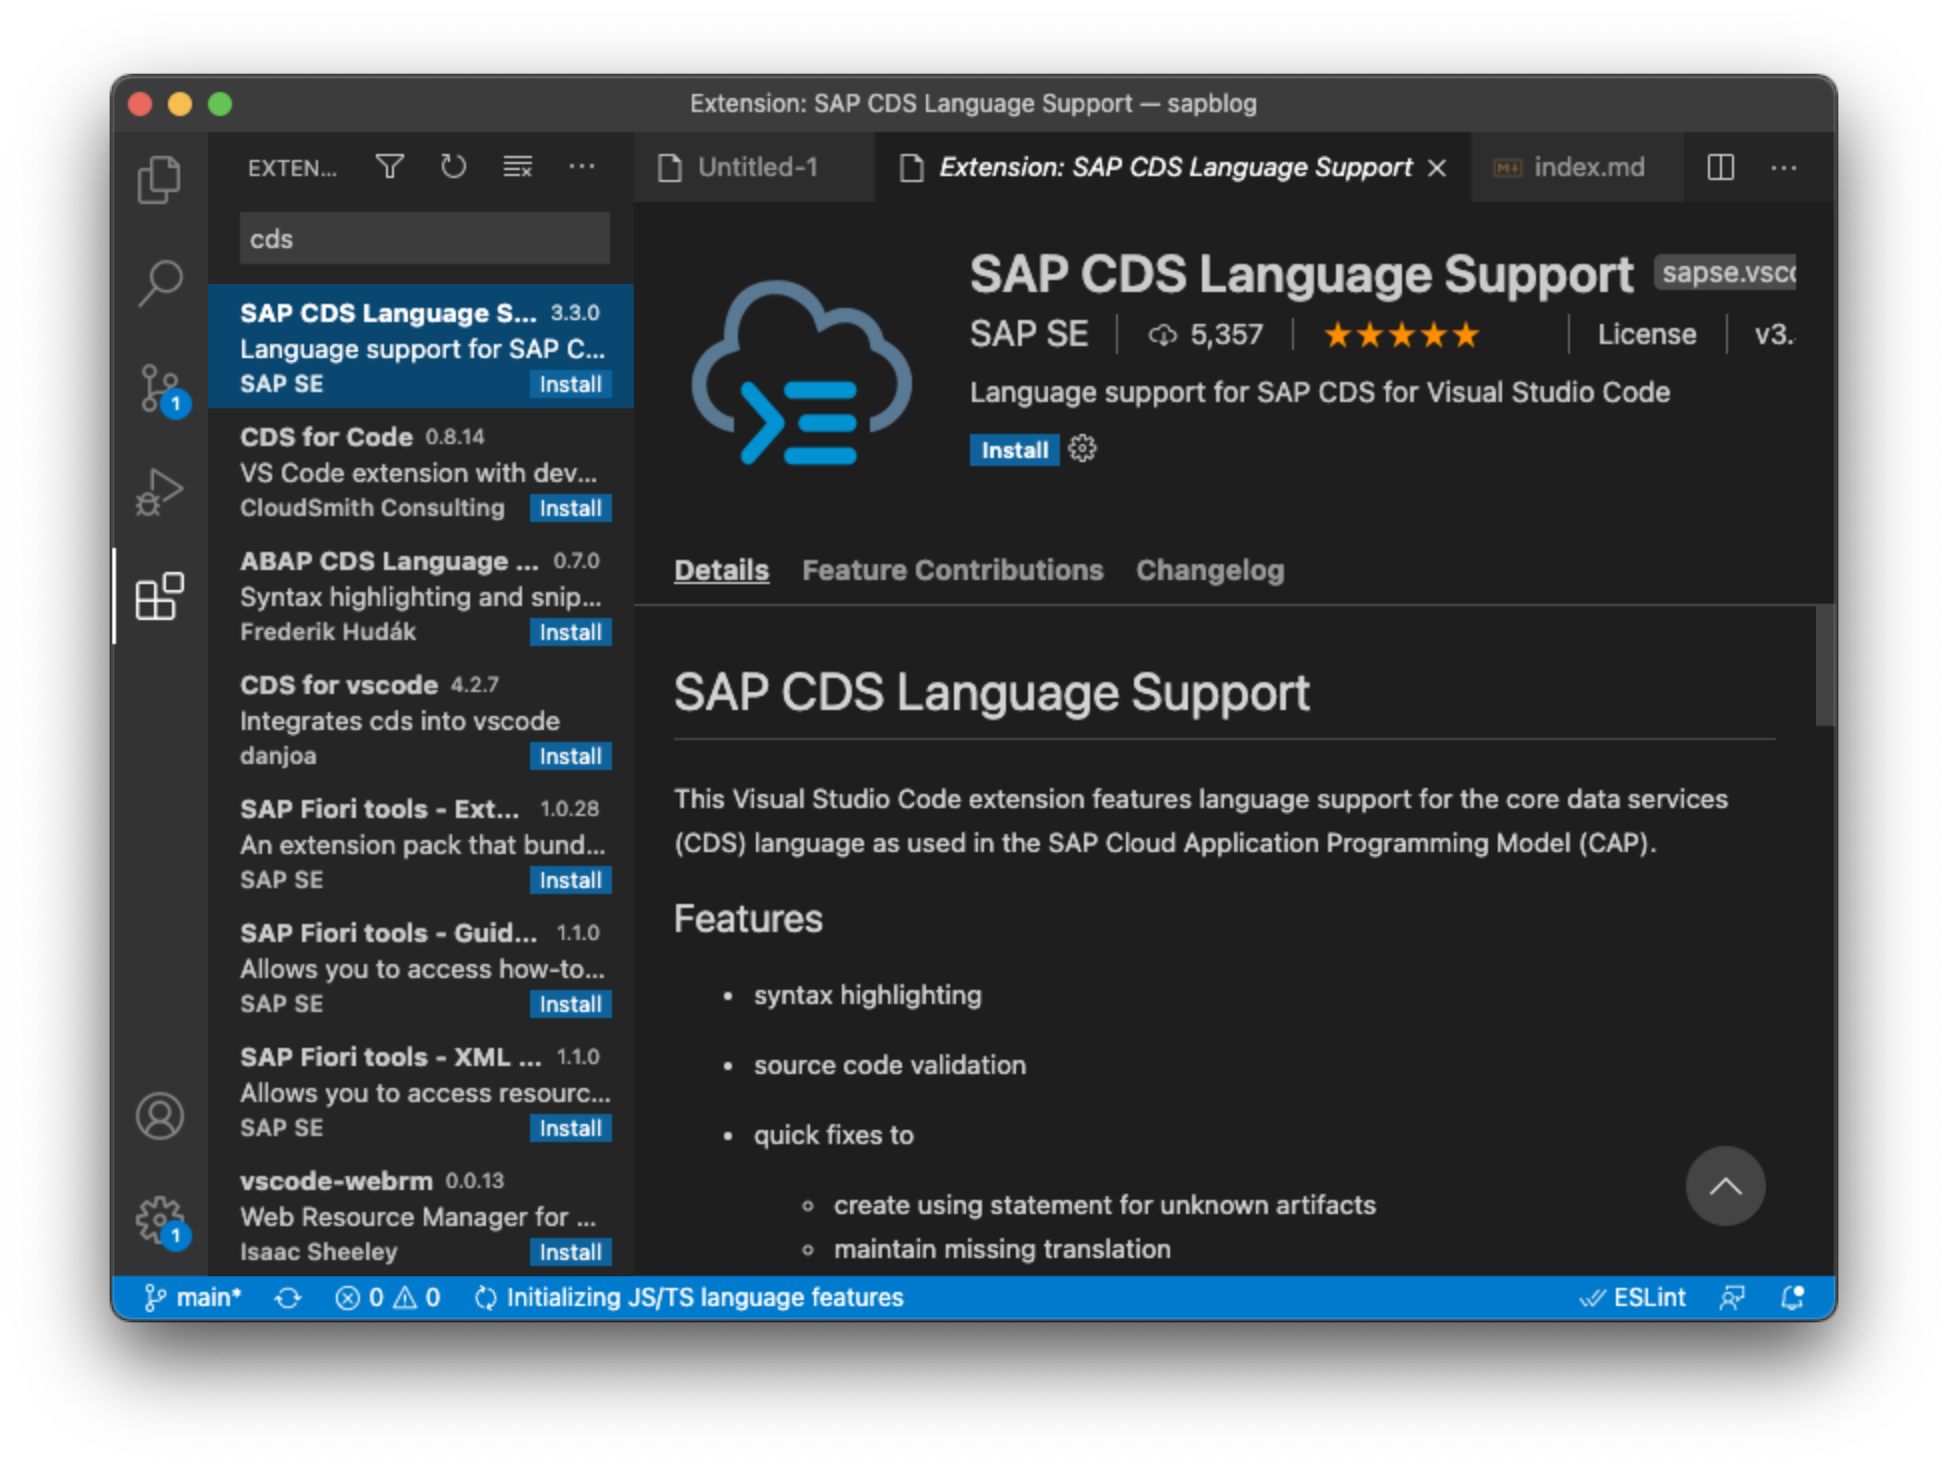Click the details page vertical scrollbar
This screenshot has height=1468, width=1948.
[x=1824, y=665]
